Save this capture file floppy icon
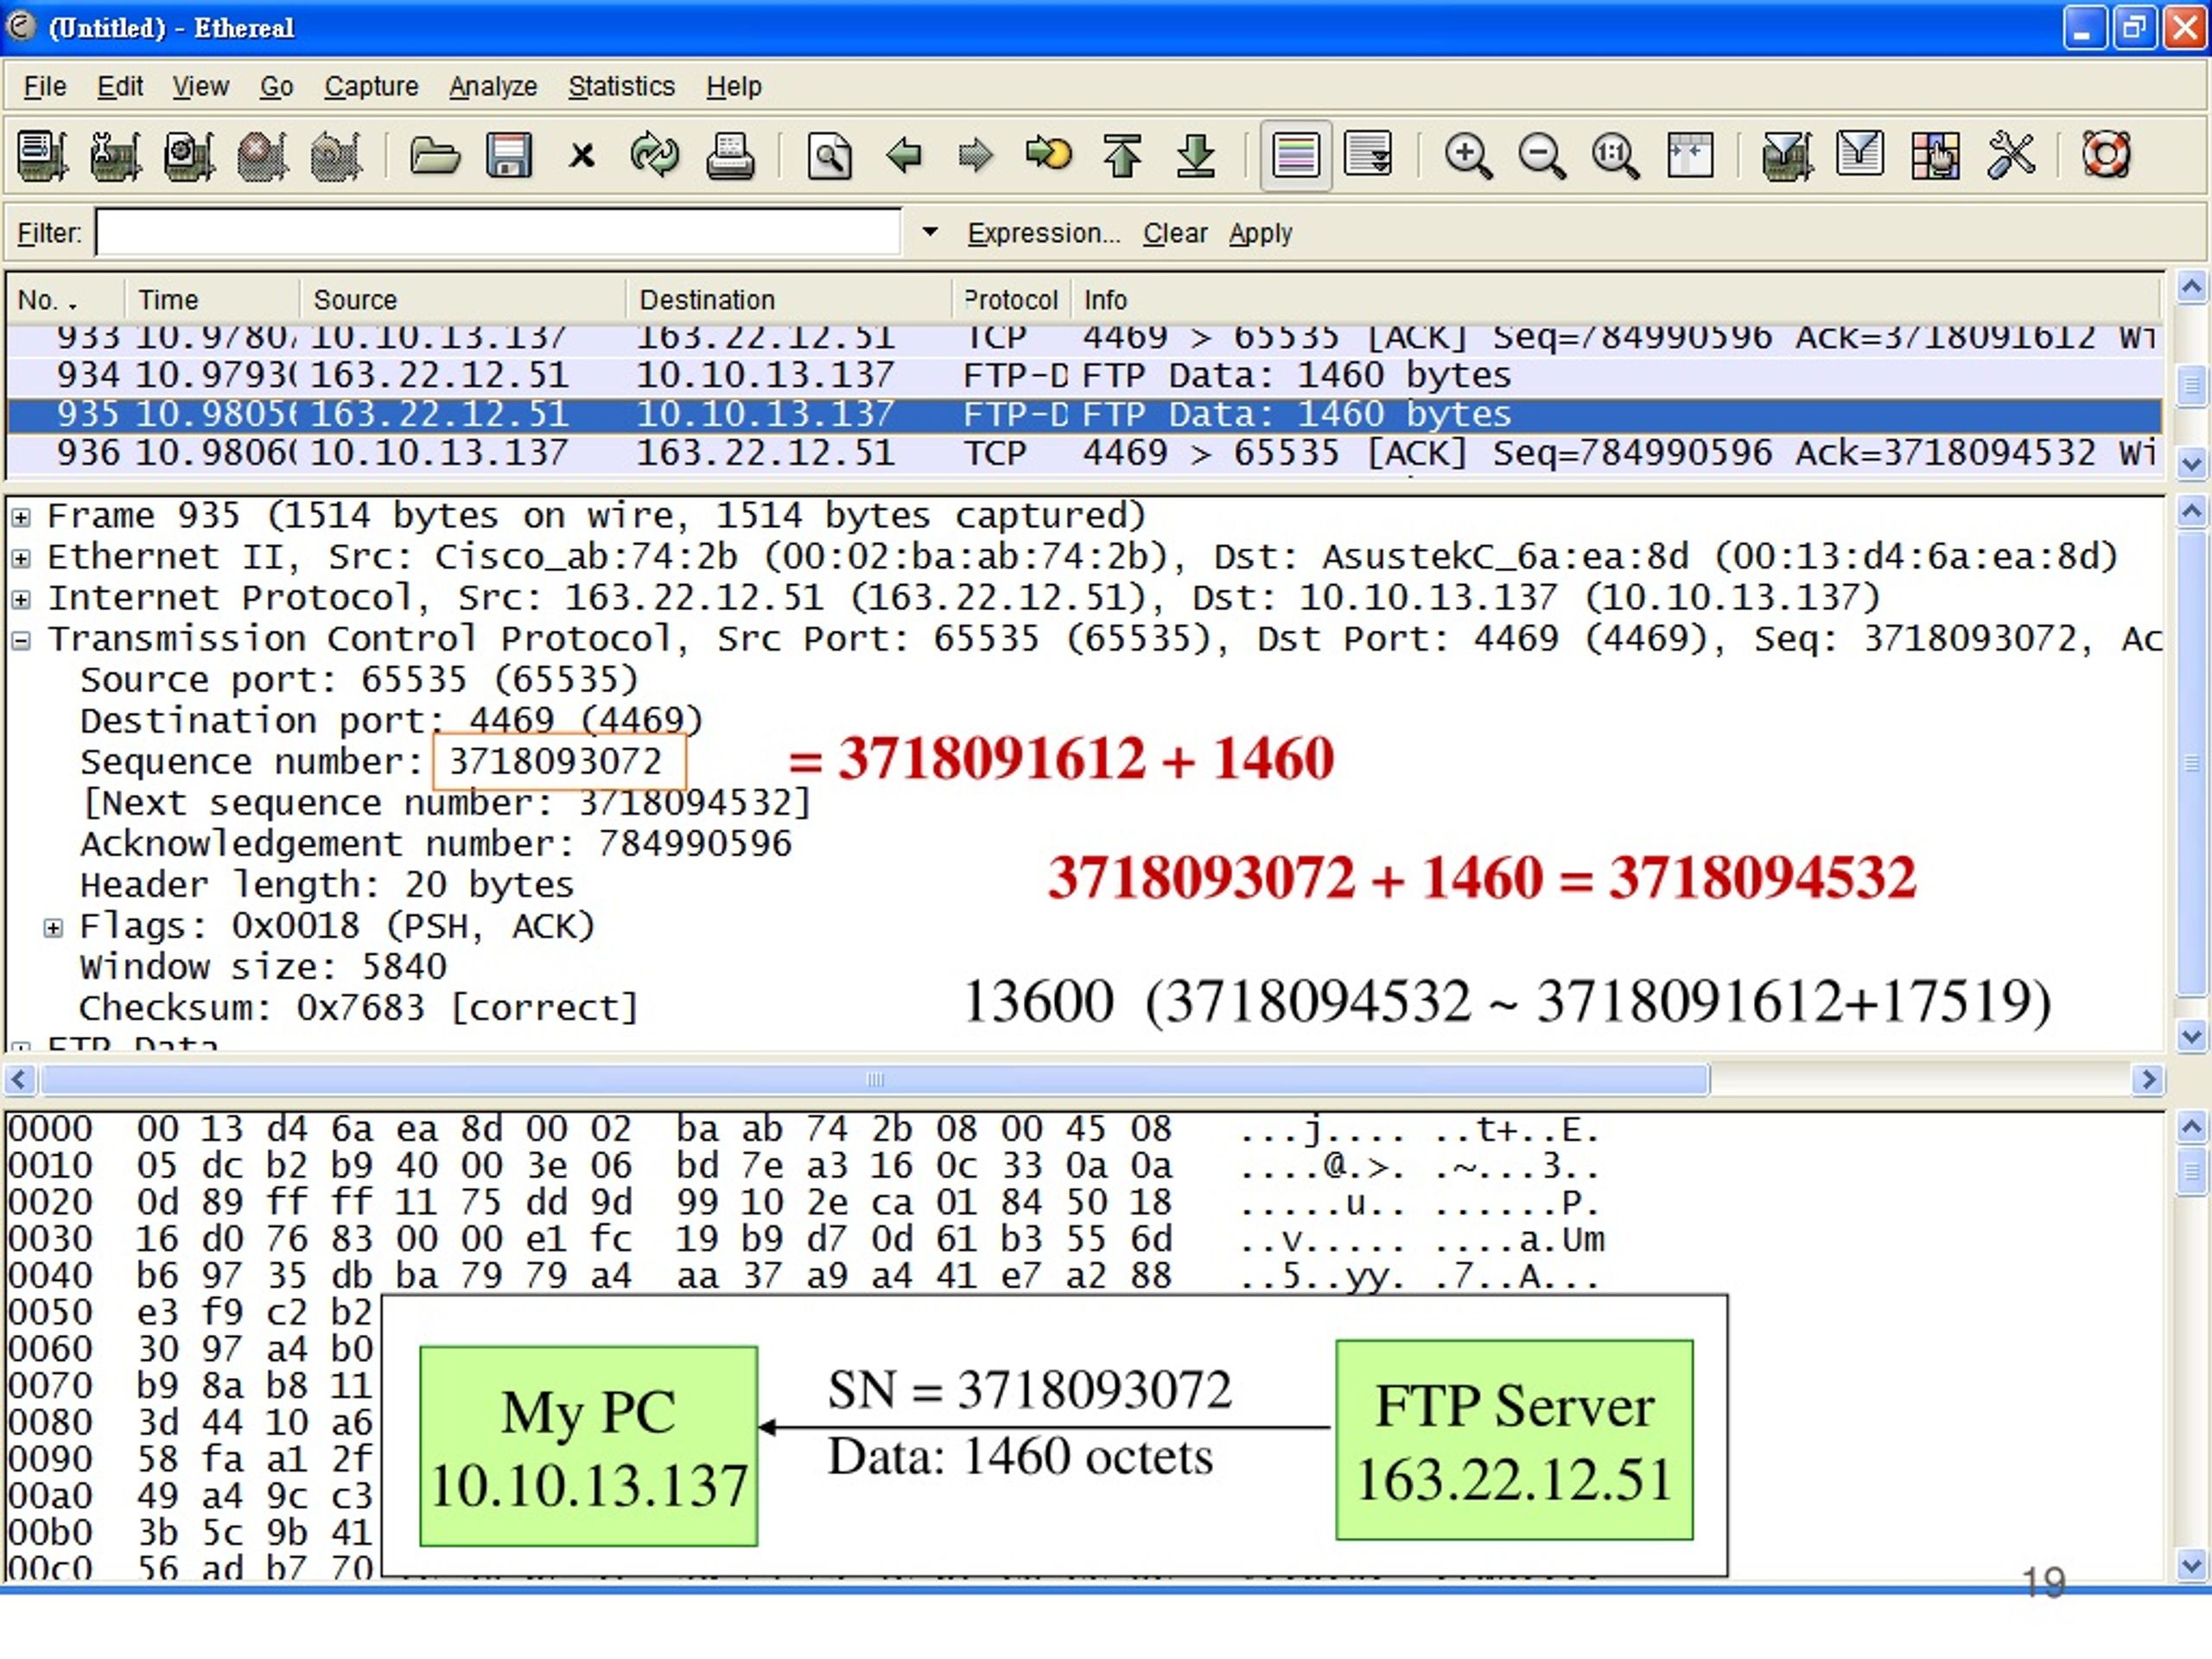Screen dimensions: 2212x1659 pos(508,155)
